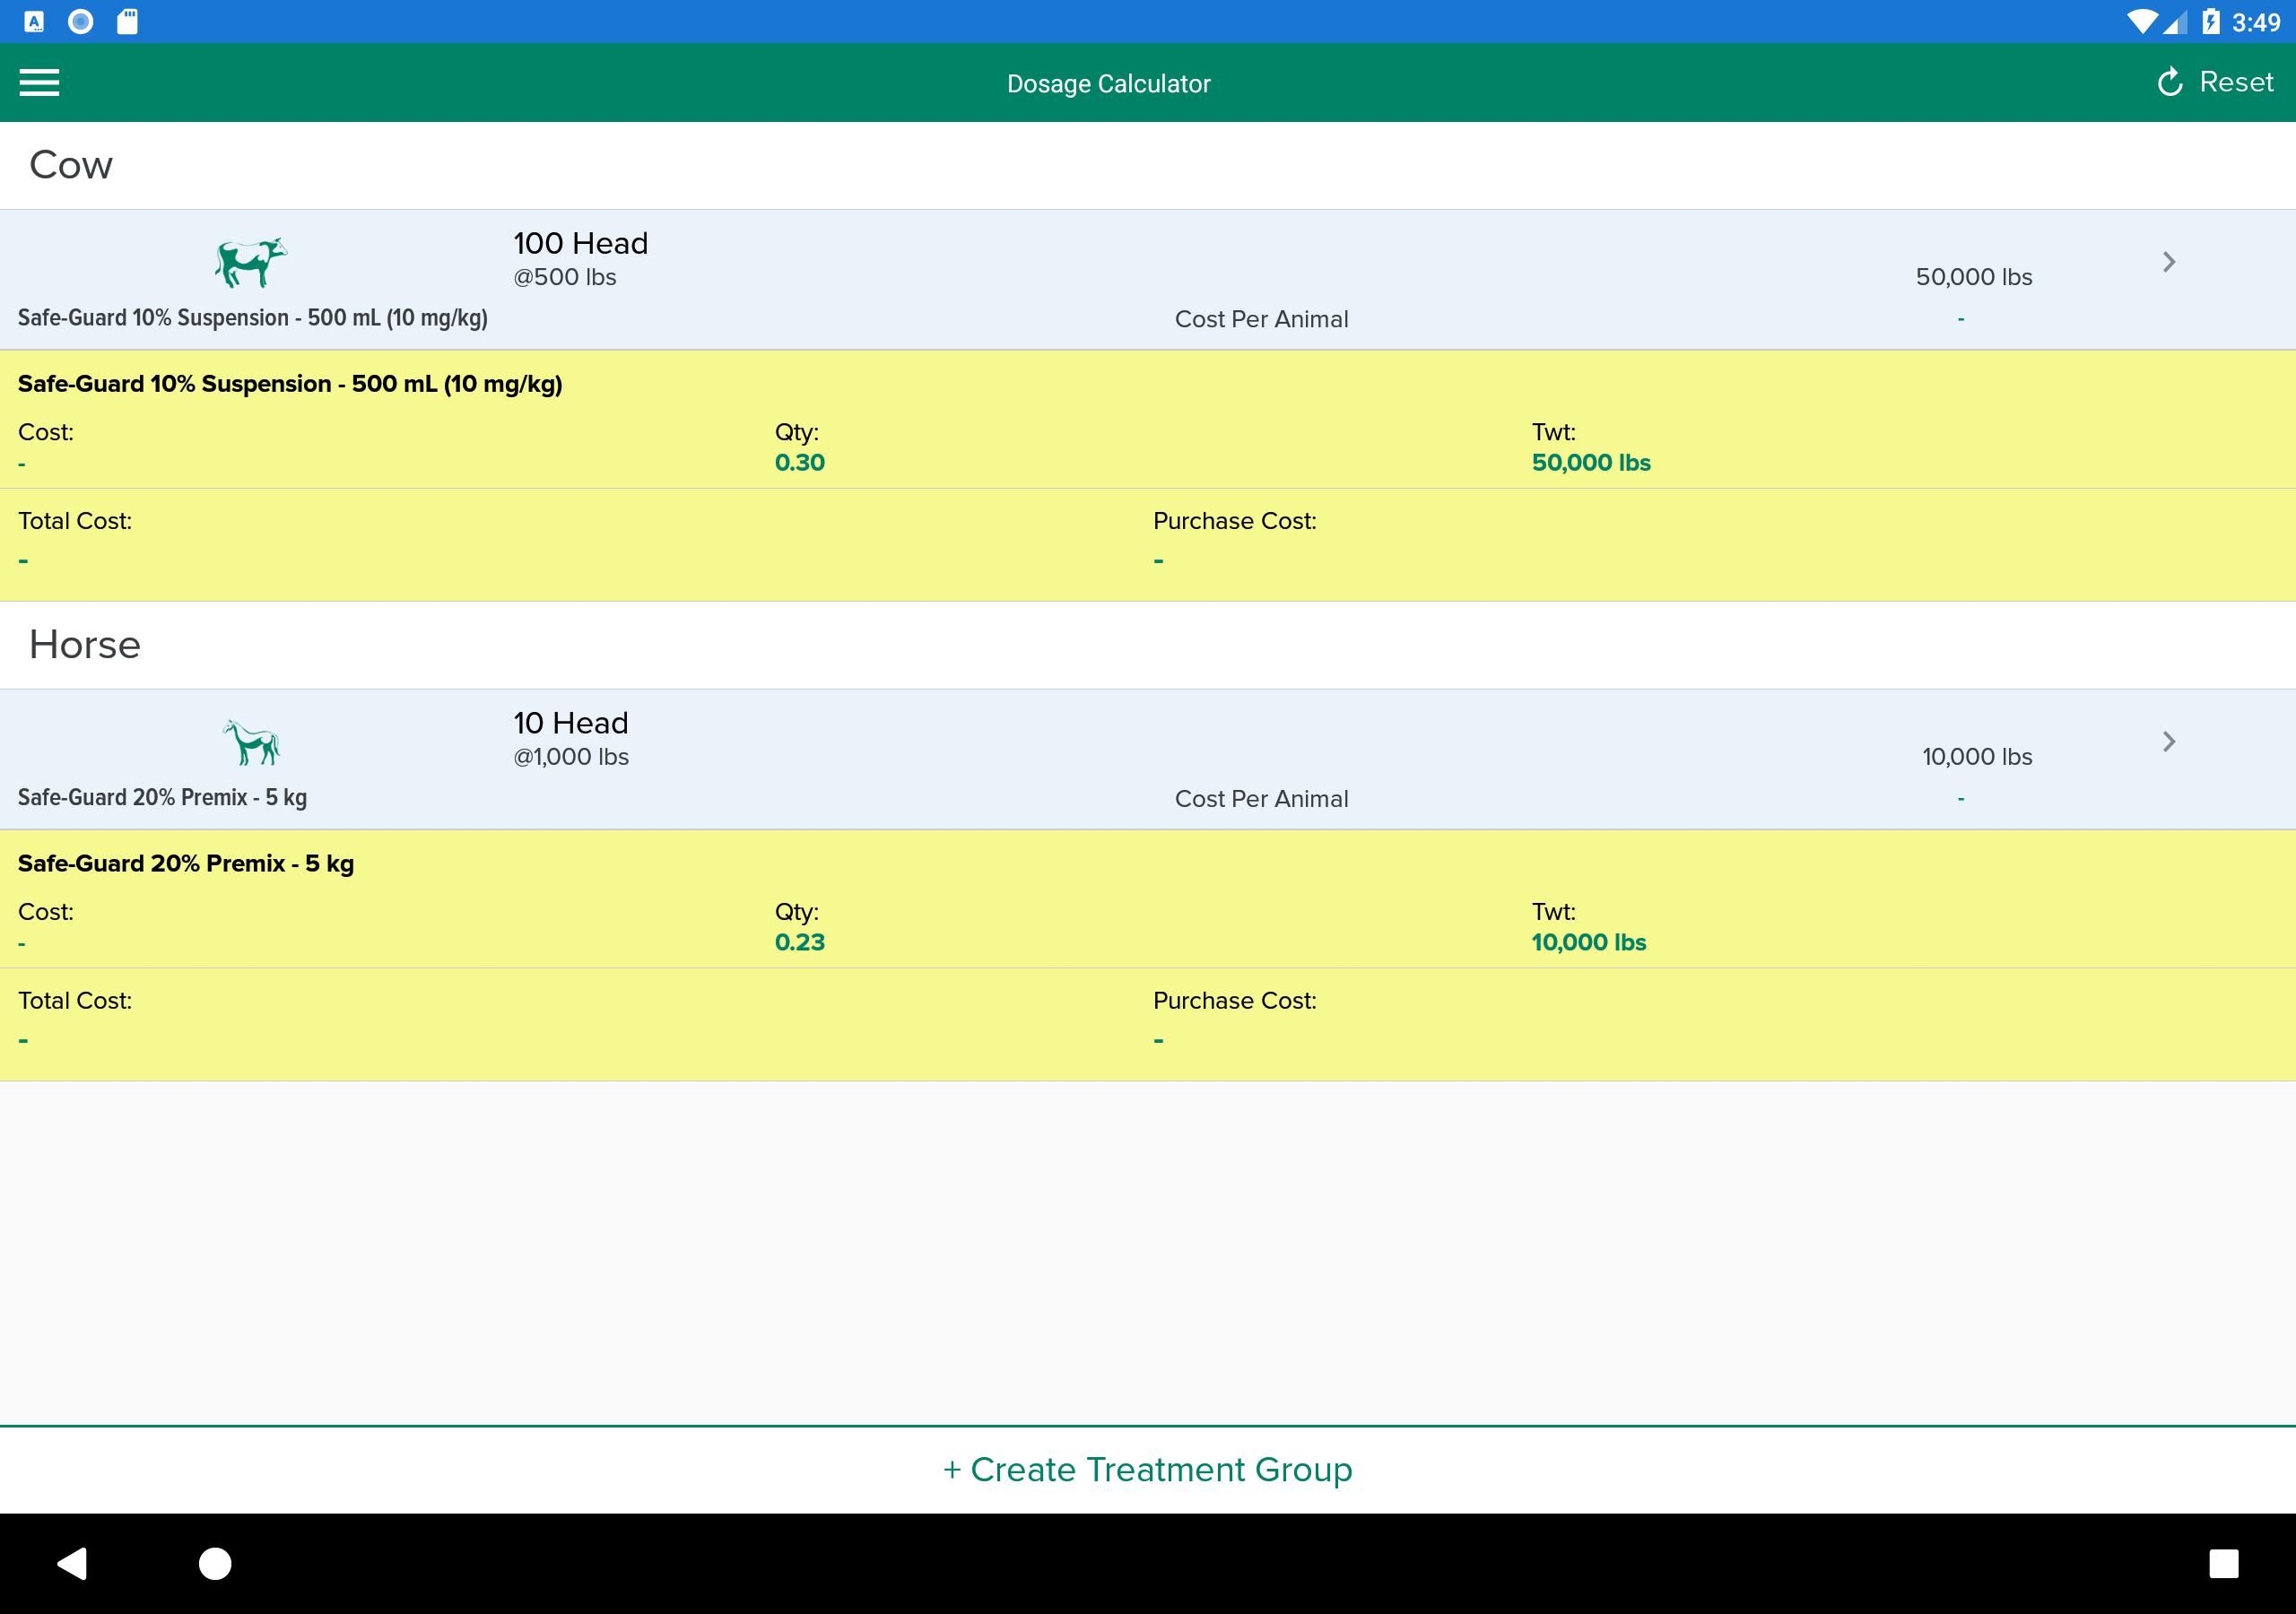The height and width of the screenshot is (1614, 2296).
Task: Expand the Cow 100 Head group chevron
Action: 2168,262
